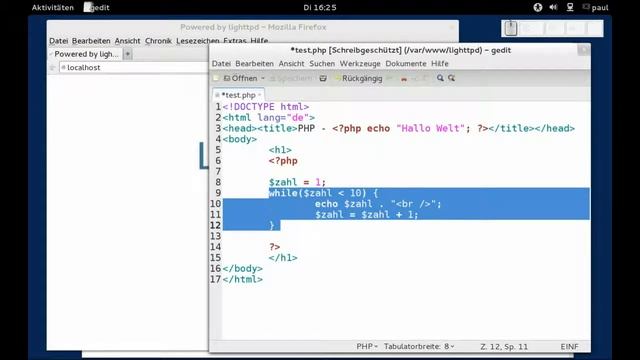Click the echo $zahl line

pos(378,204)
